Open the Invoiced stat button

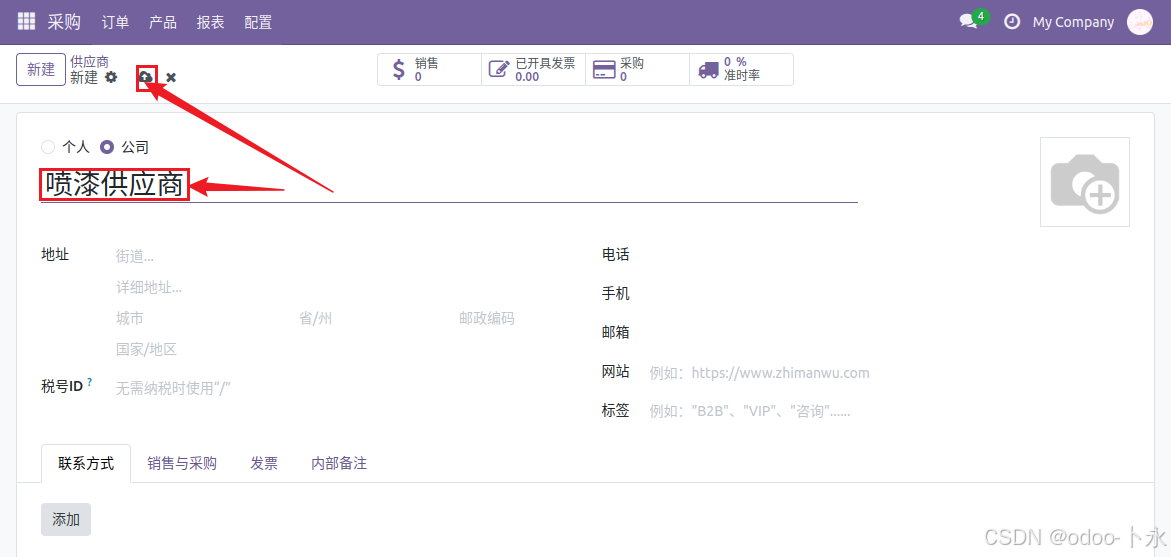(533, 69)
